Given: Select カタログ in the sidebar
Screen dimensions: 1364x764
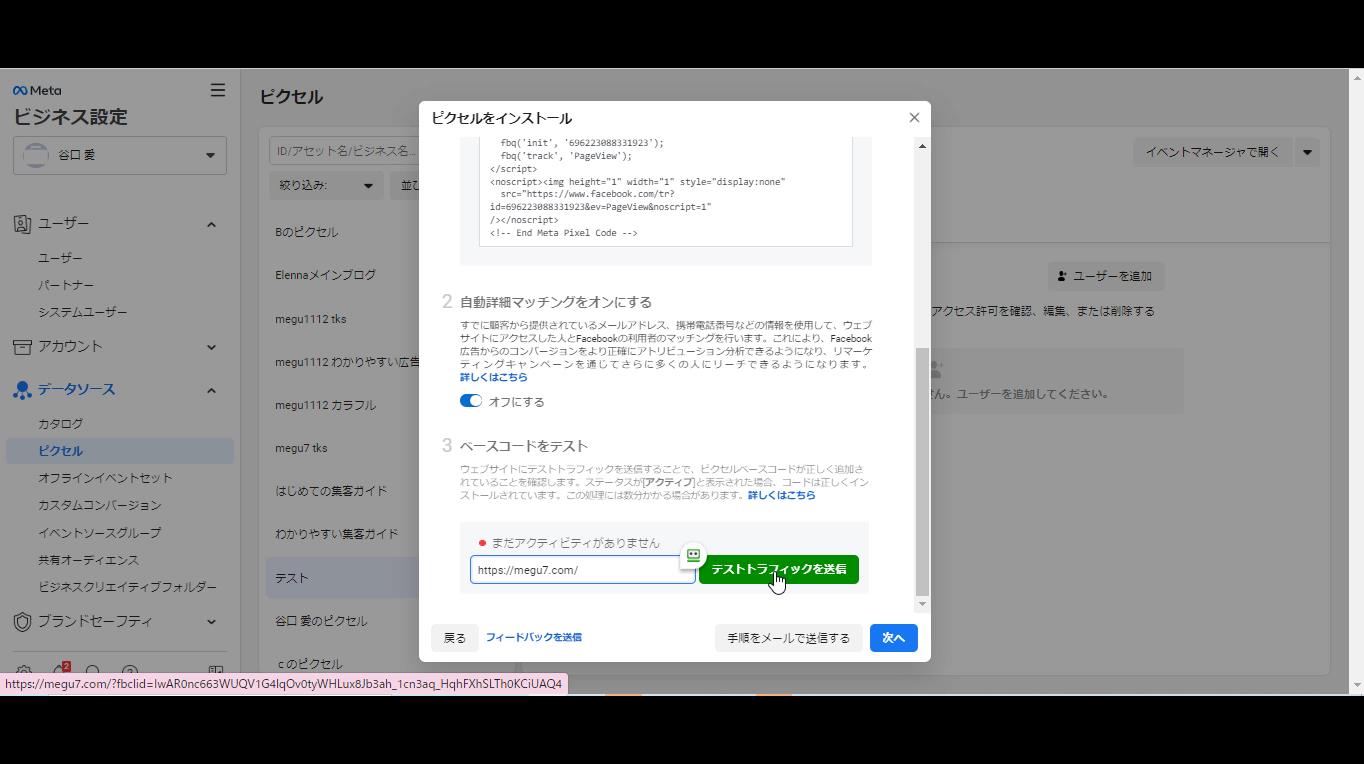Looking at the screenshot, I should (x=61, y=424).
